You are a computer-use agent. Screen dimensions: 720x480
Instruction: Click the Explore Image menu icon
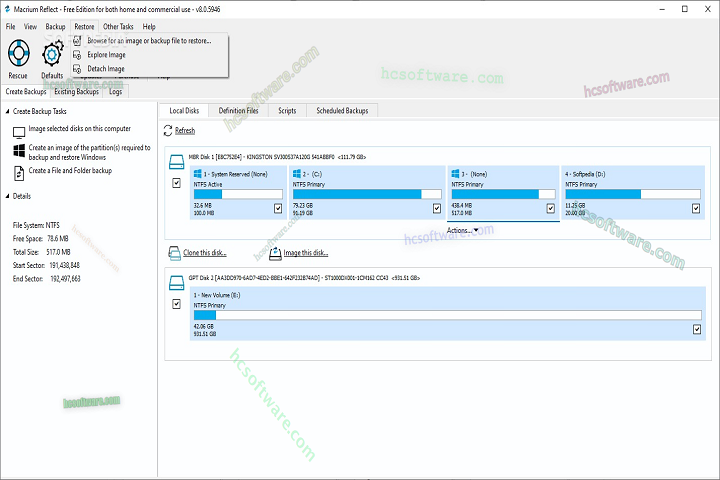(77, 55)
